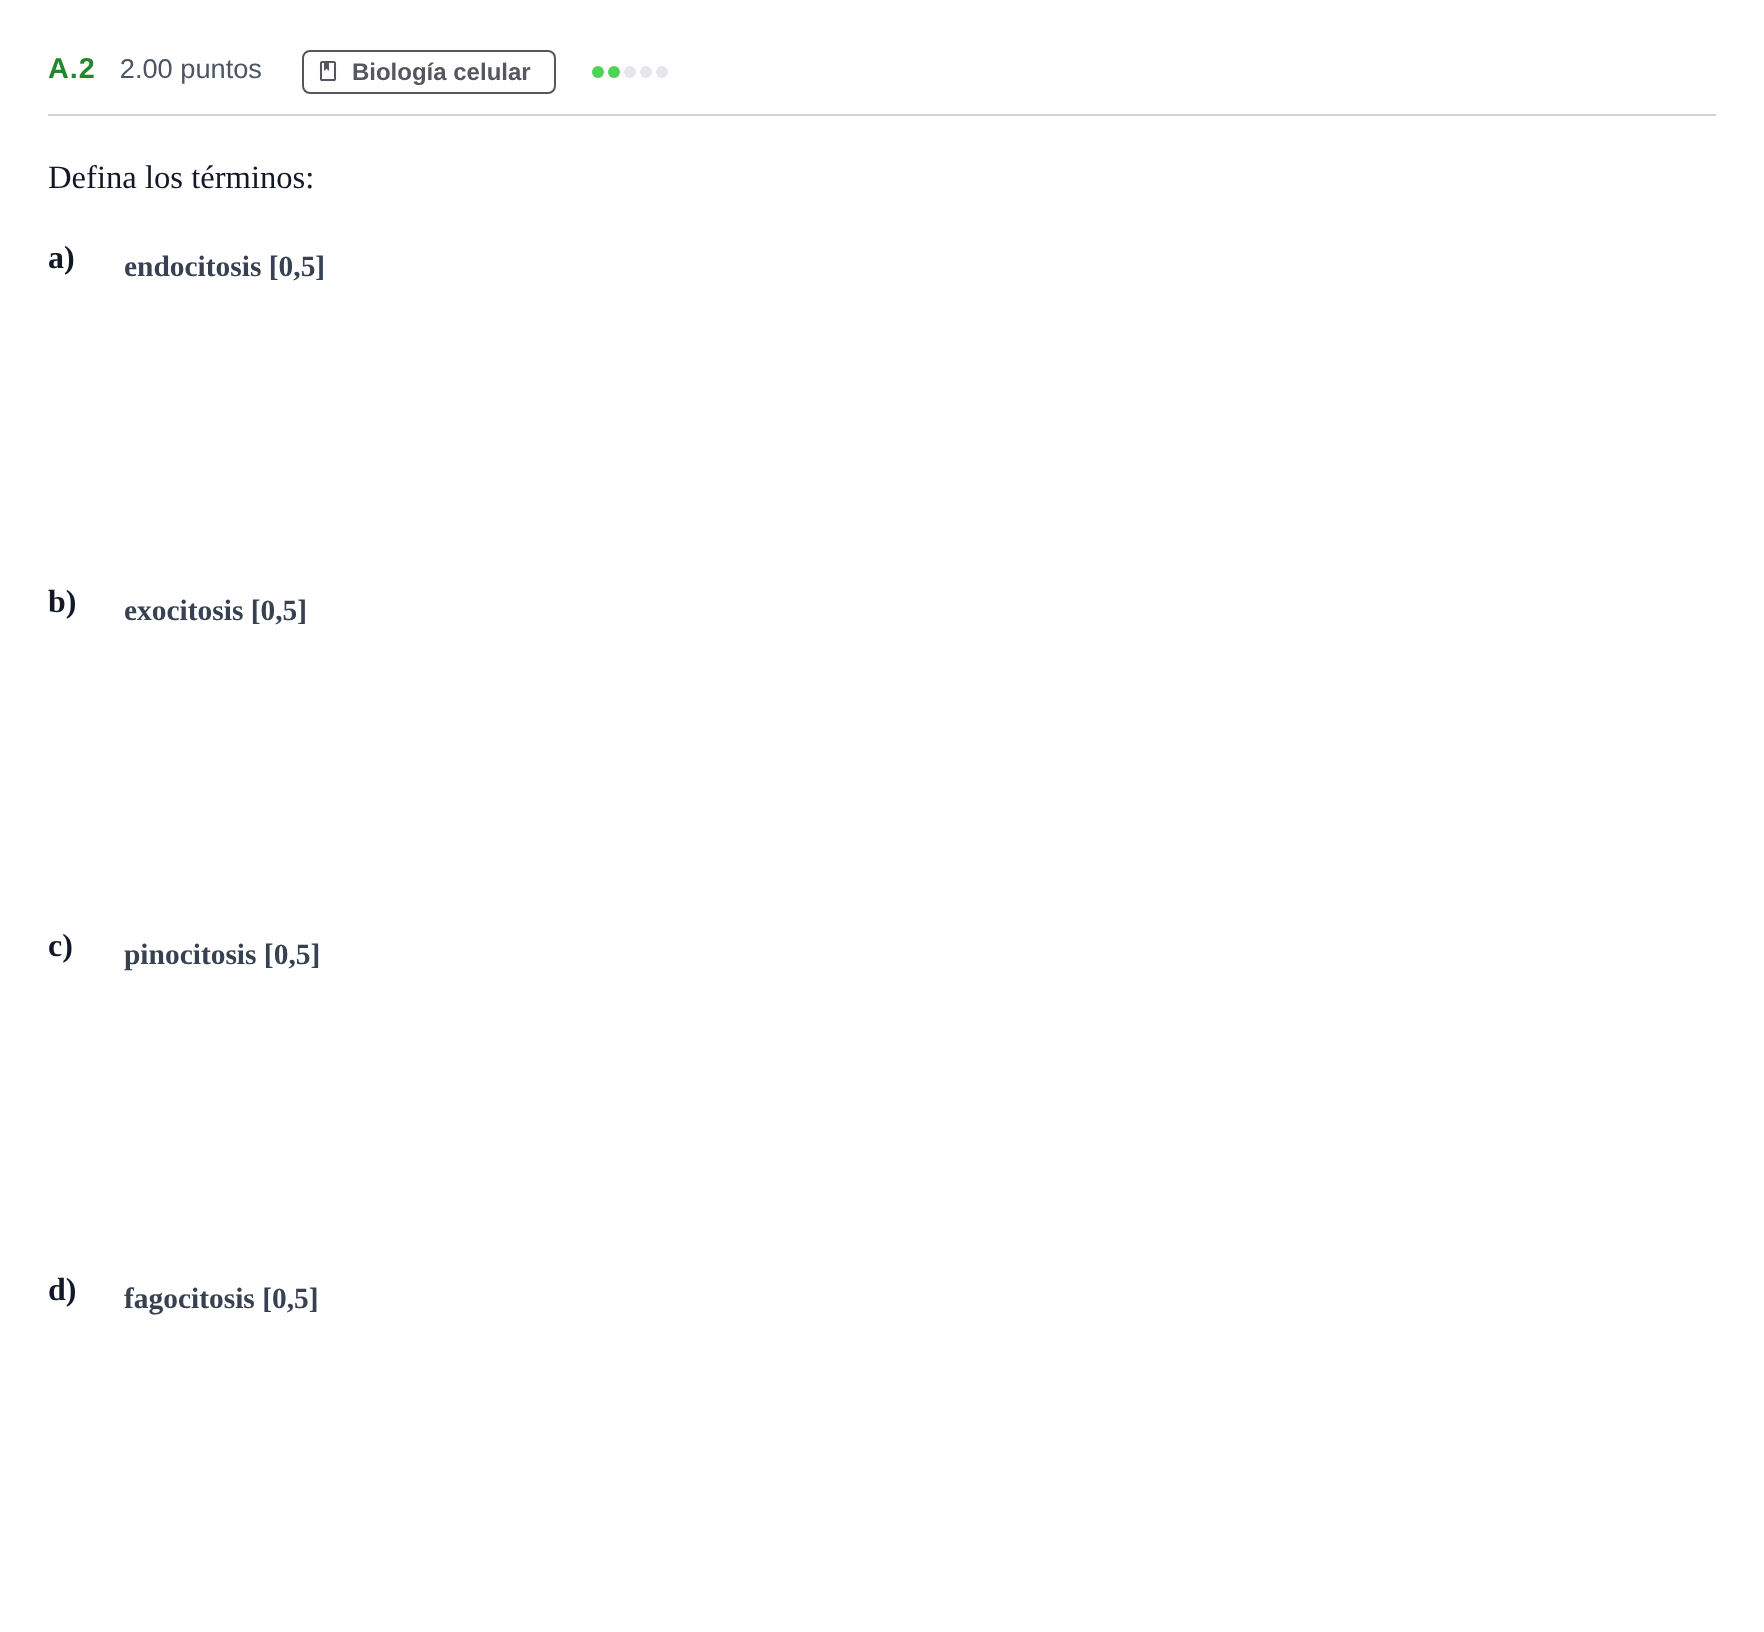The height and width of the screenshot is (1632, 1764).
Task: Click the item label d)
Action: click(62, 1290)
